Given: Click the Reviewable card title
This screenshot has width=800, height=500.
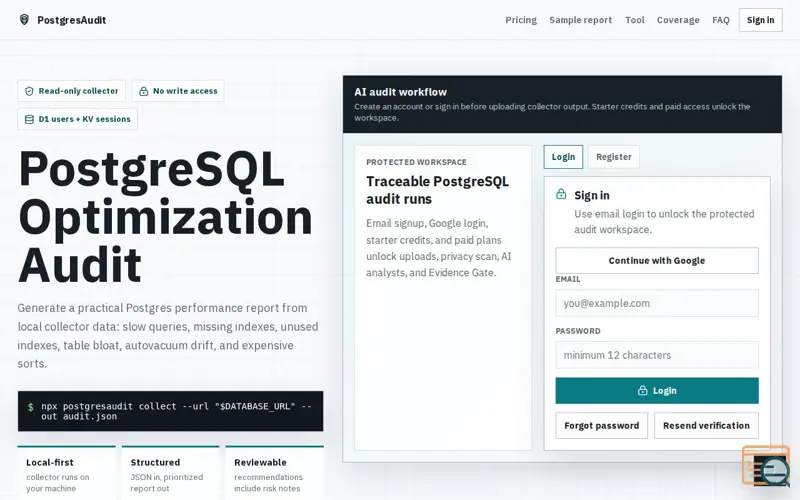Looking at the screenshot, I should point(260,463).
